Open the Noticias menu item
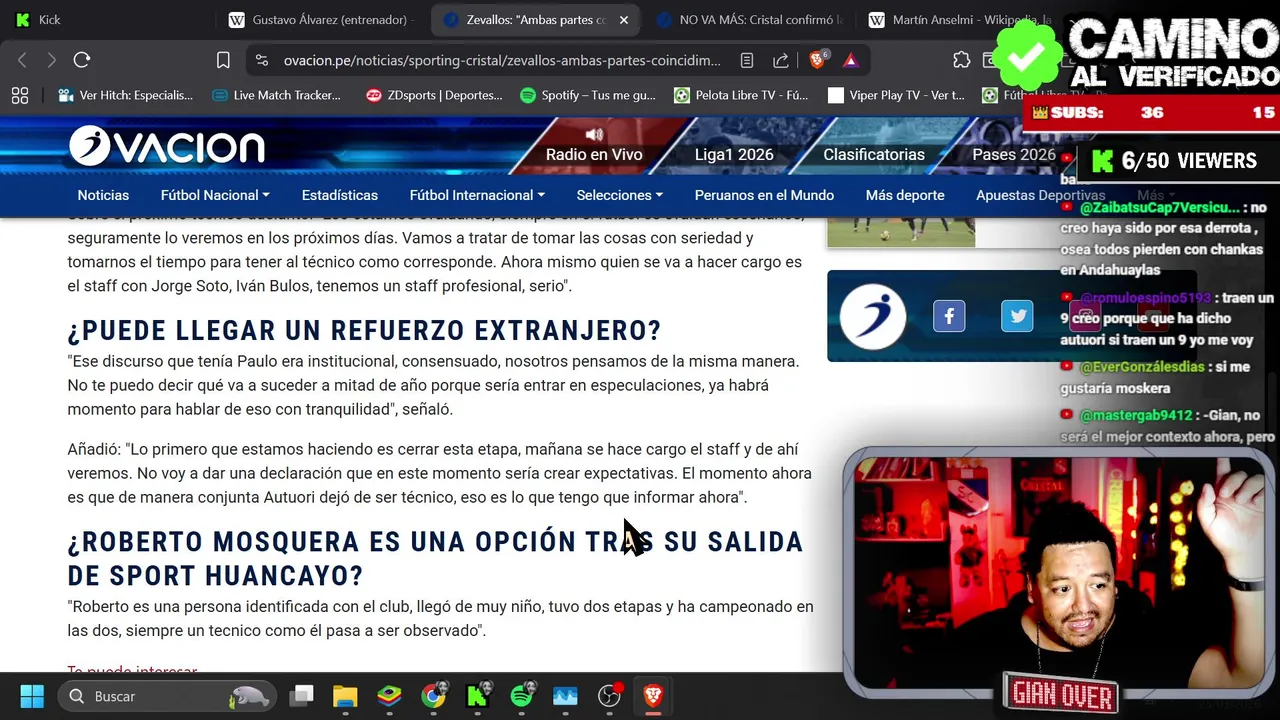 [103, 195]
